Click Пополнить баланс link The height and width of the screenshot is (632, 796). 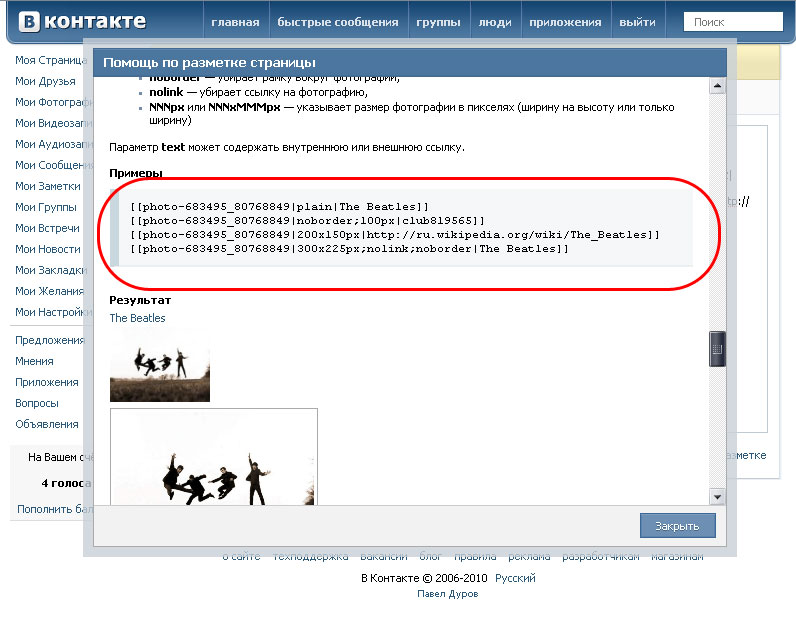55,509
